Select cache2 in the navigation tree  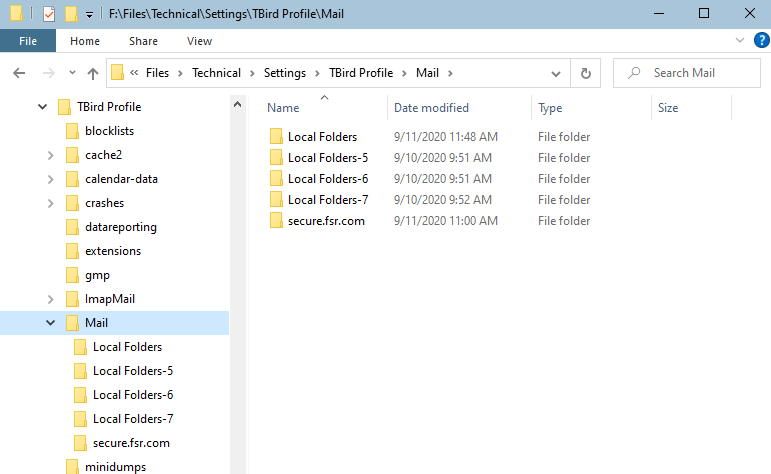(x=103, y=155)
